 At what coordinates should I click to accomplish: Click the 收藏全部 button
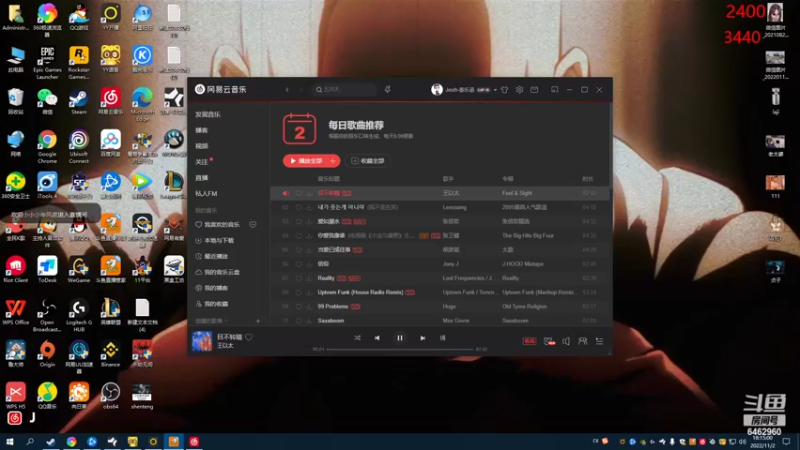[368, 161]
